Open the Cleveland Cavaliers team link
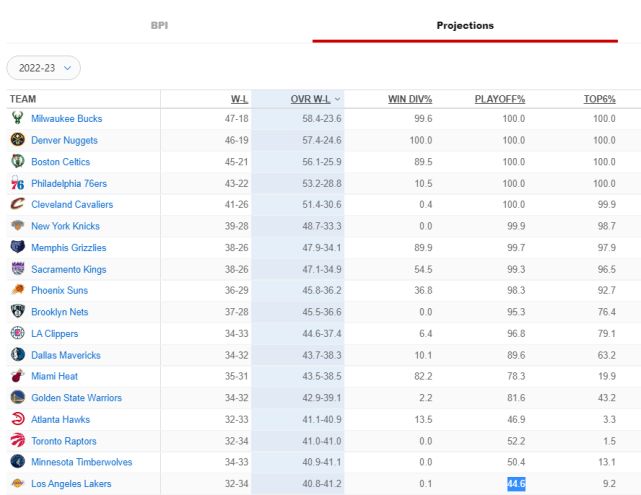The height and width of the screenshot is (495, 641). coord(72,204)
